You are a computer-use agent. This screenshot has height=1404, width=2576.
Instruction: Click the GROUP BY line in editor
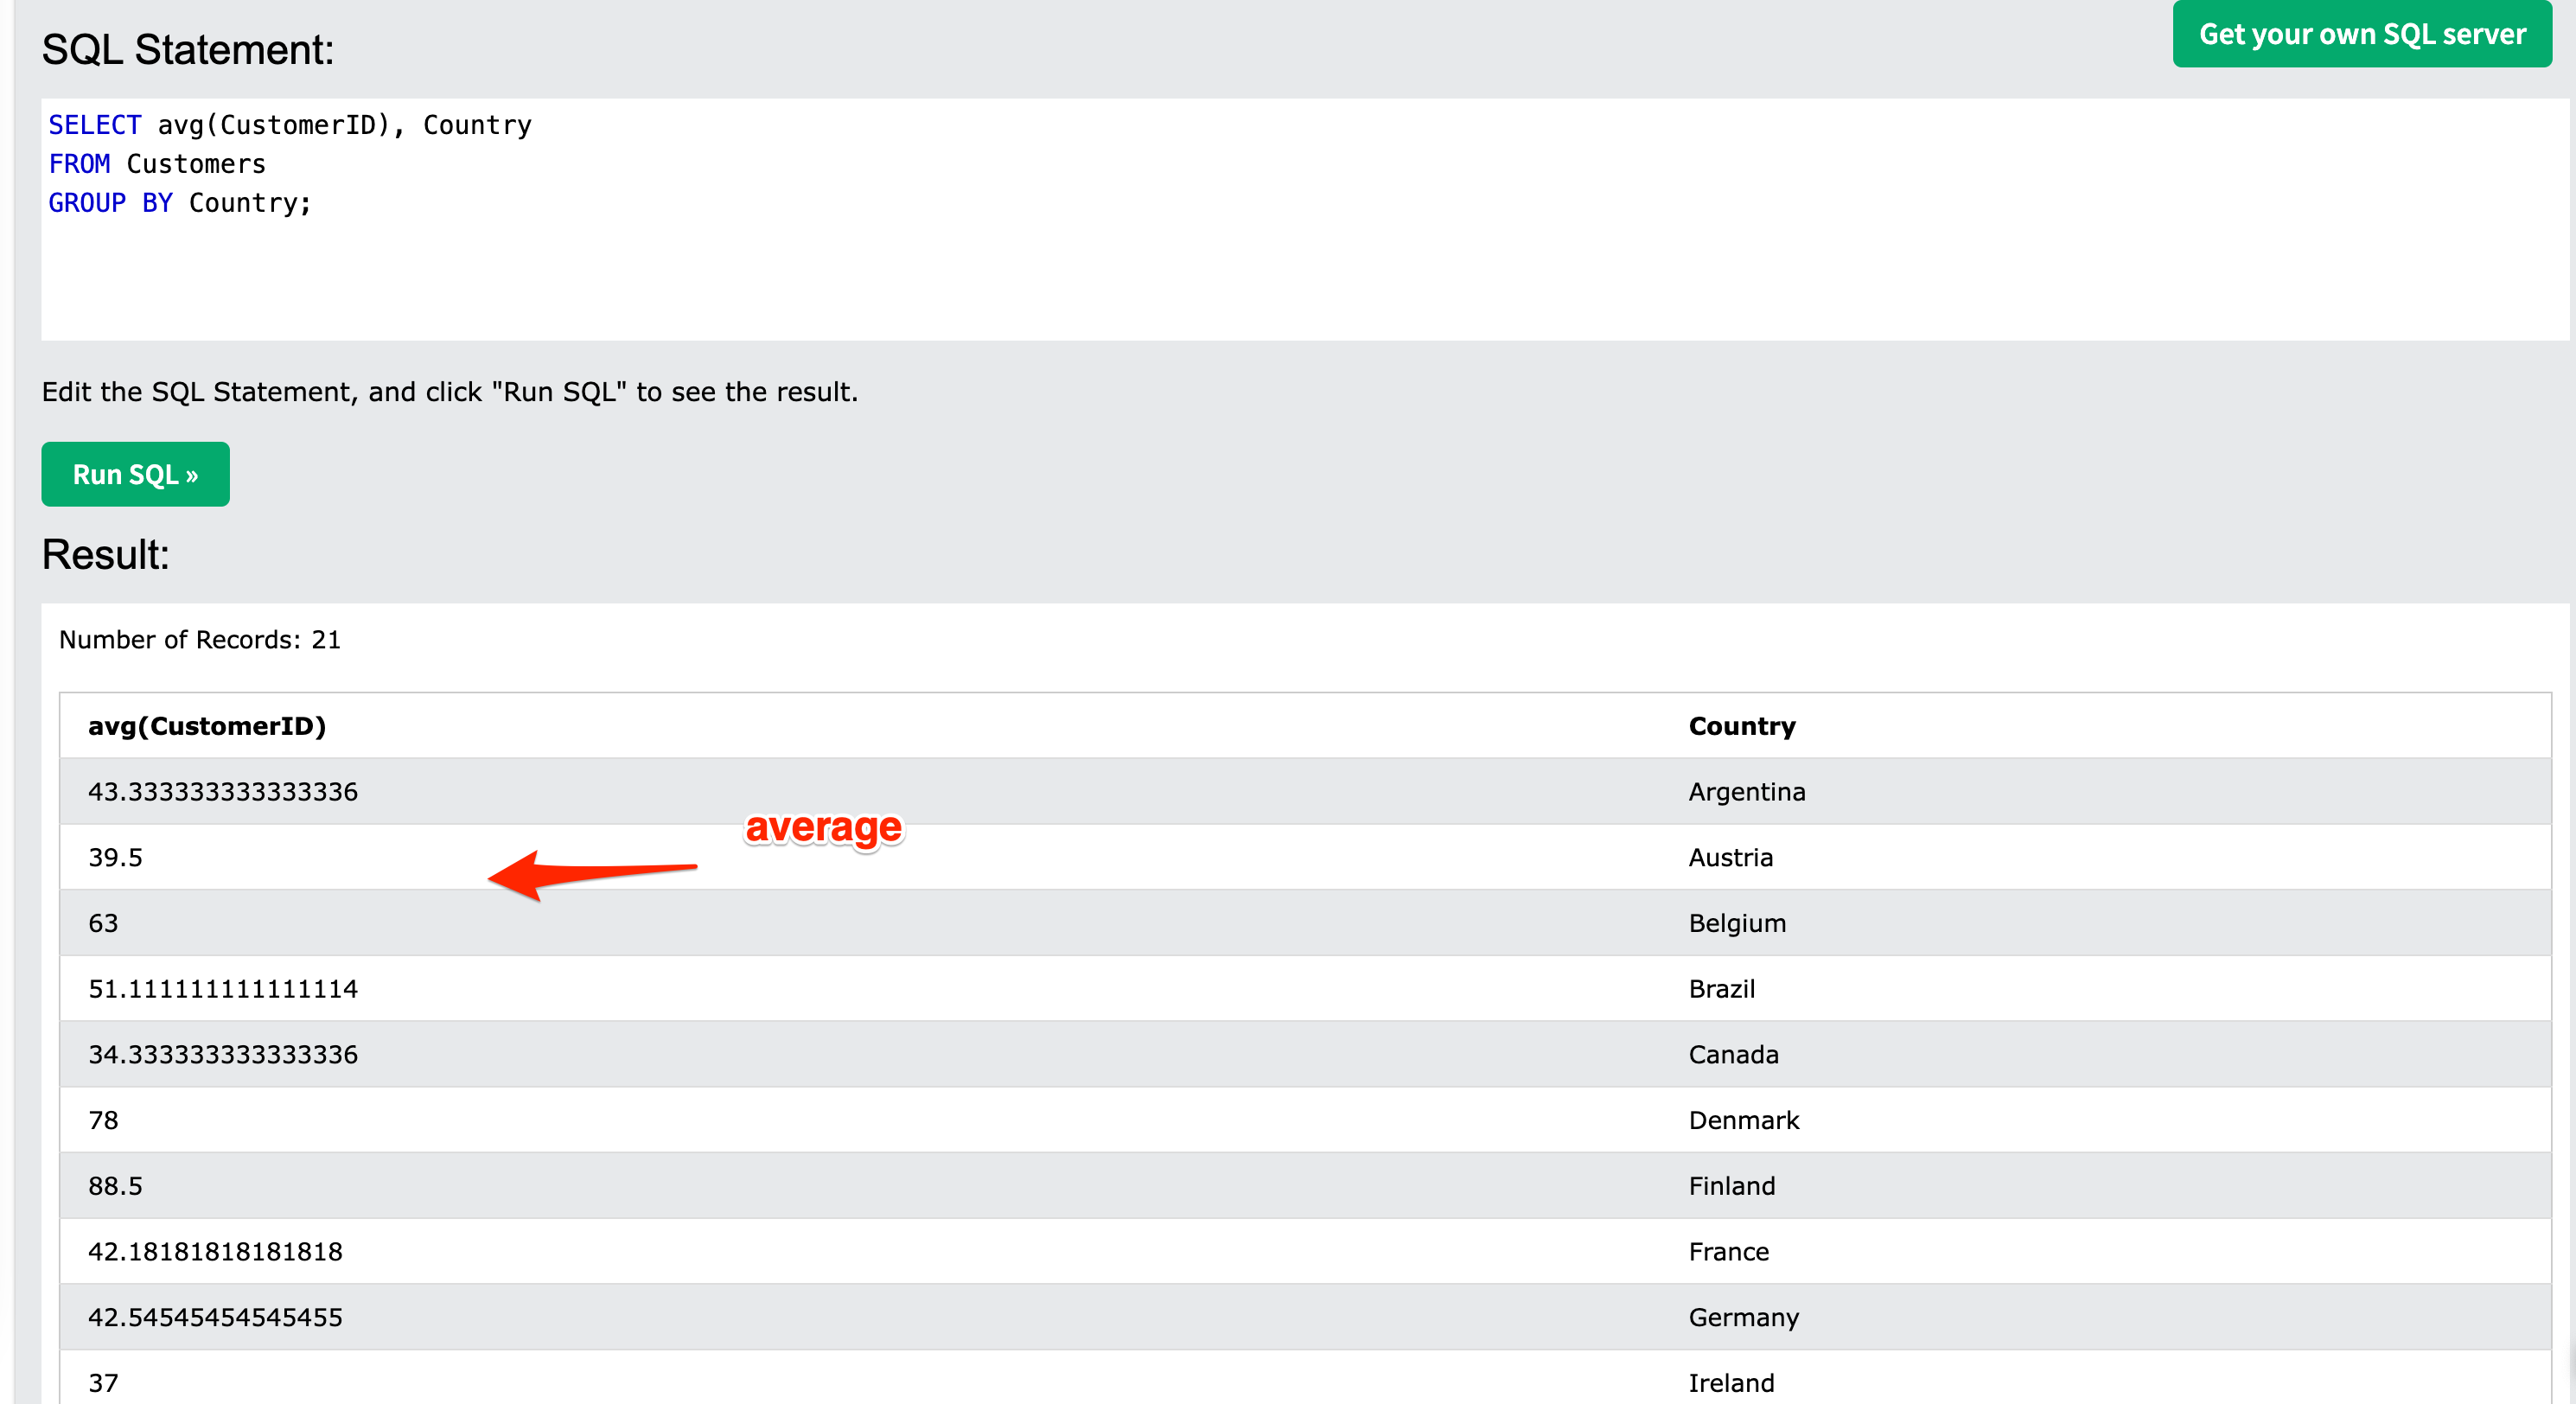[180, 203]
